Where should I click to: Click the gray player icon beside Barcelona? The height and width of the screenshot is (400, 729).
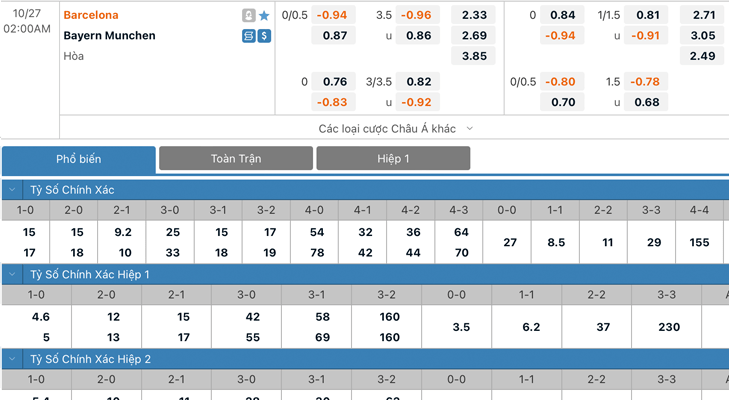click(x=249, y=16)
